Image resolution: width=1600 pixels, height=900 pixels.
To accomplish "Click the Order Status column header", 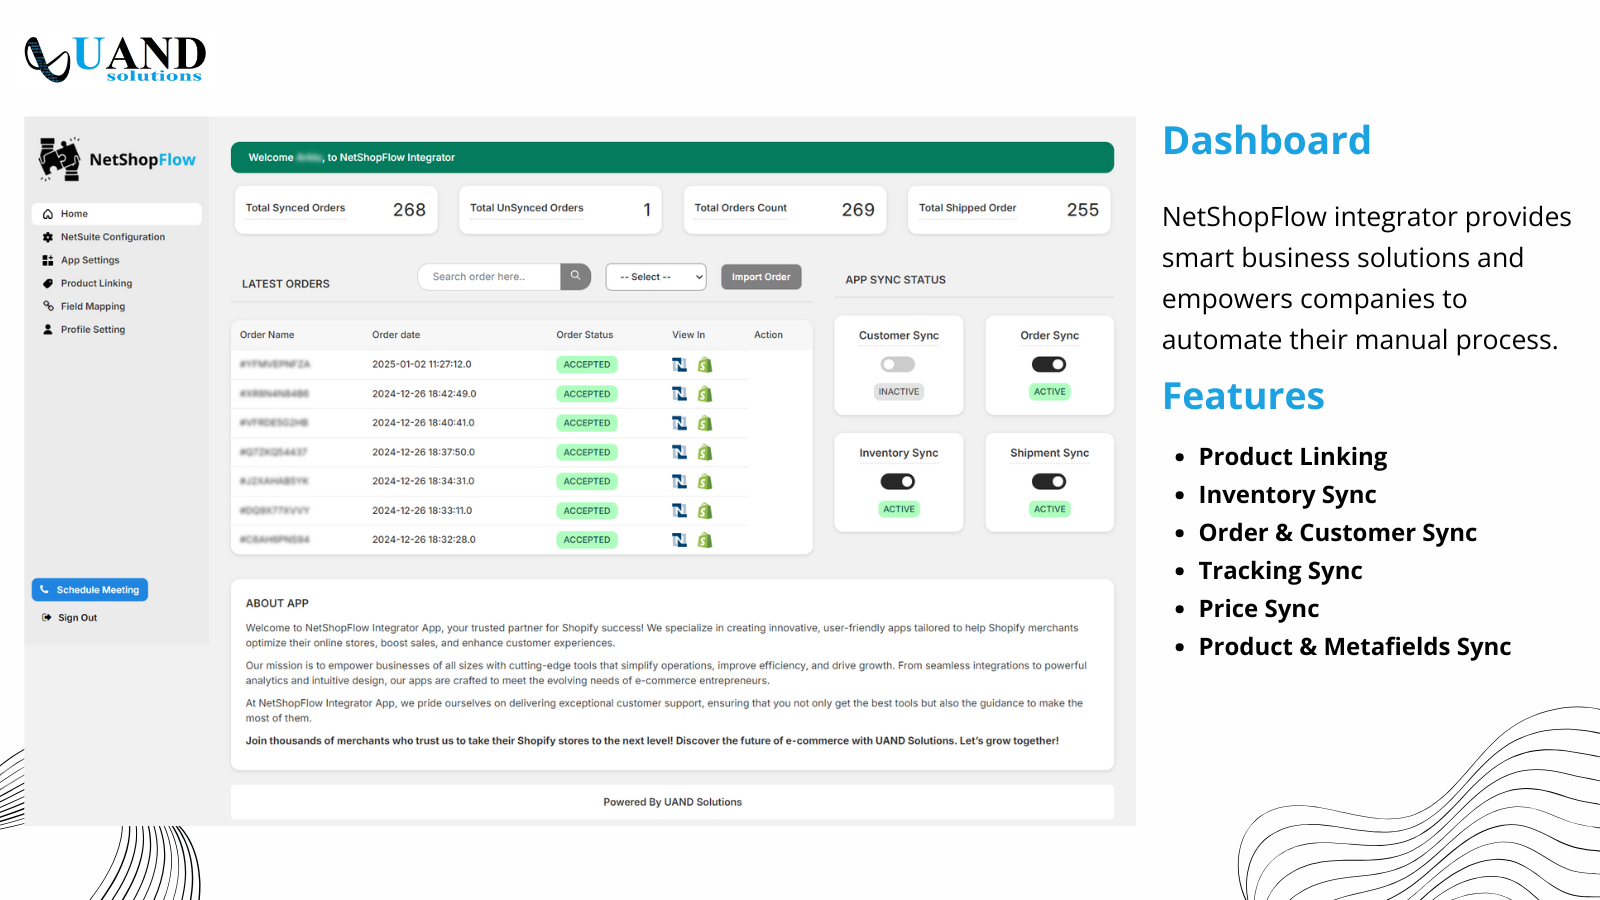I will click(x=585, y=335).
